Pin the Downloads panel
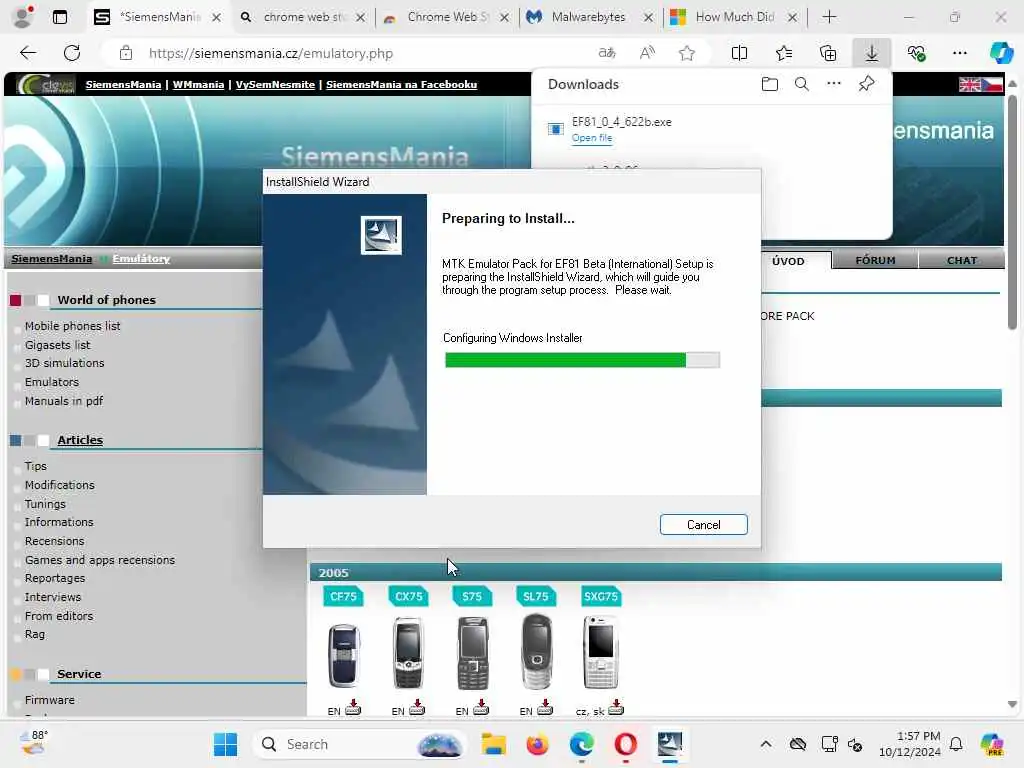1024x768 pixels. 866,84
